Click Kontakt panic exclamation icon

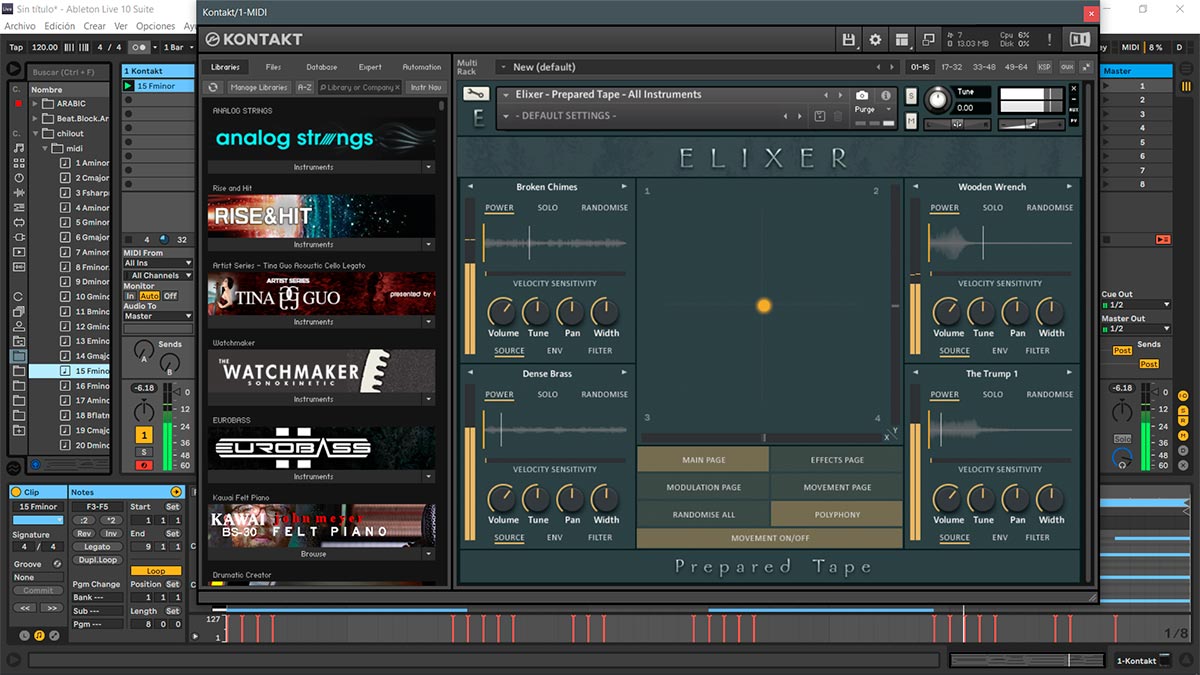pos(1049,40)
